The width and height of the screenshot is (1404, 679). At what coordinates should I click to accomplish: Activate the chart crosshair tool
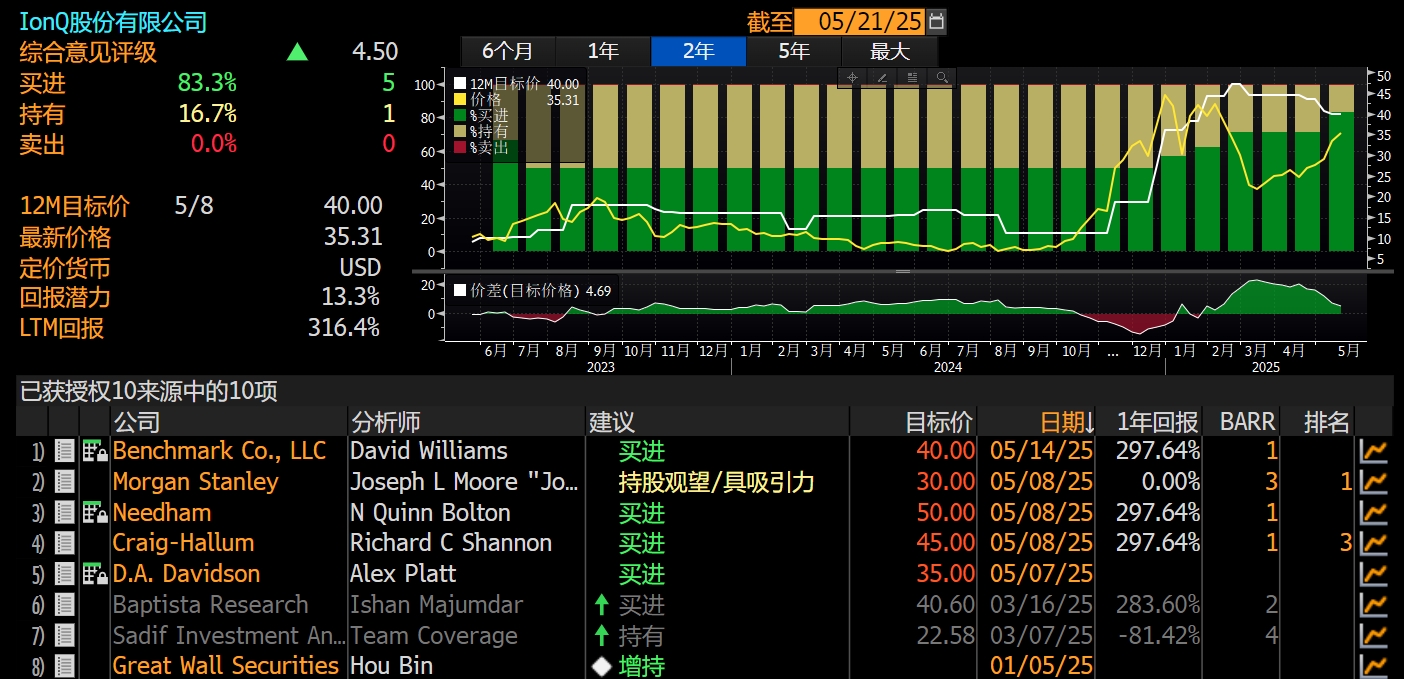[x=853, y=78]
